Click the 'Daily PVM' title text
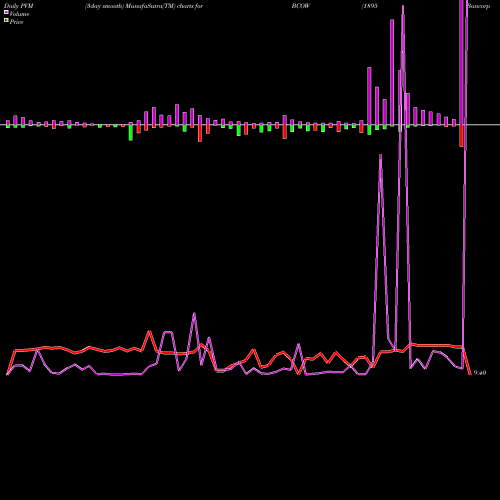Screen dimensions: 500x500 [19, 6]
